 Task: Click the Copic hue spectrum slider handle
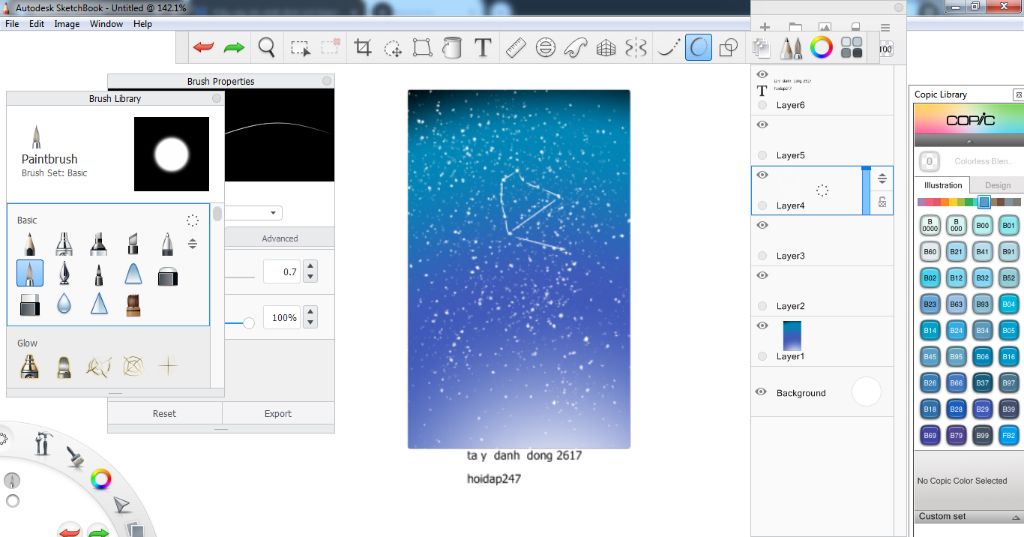coord(984,202)
